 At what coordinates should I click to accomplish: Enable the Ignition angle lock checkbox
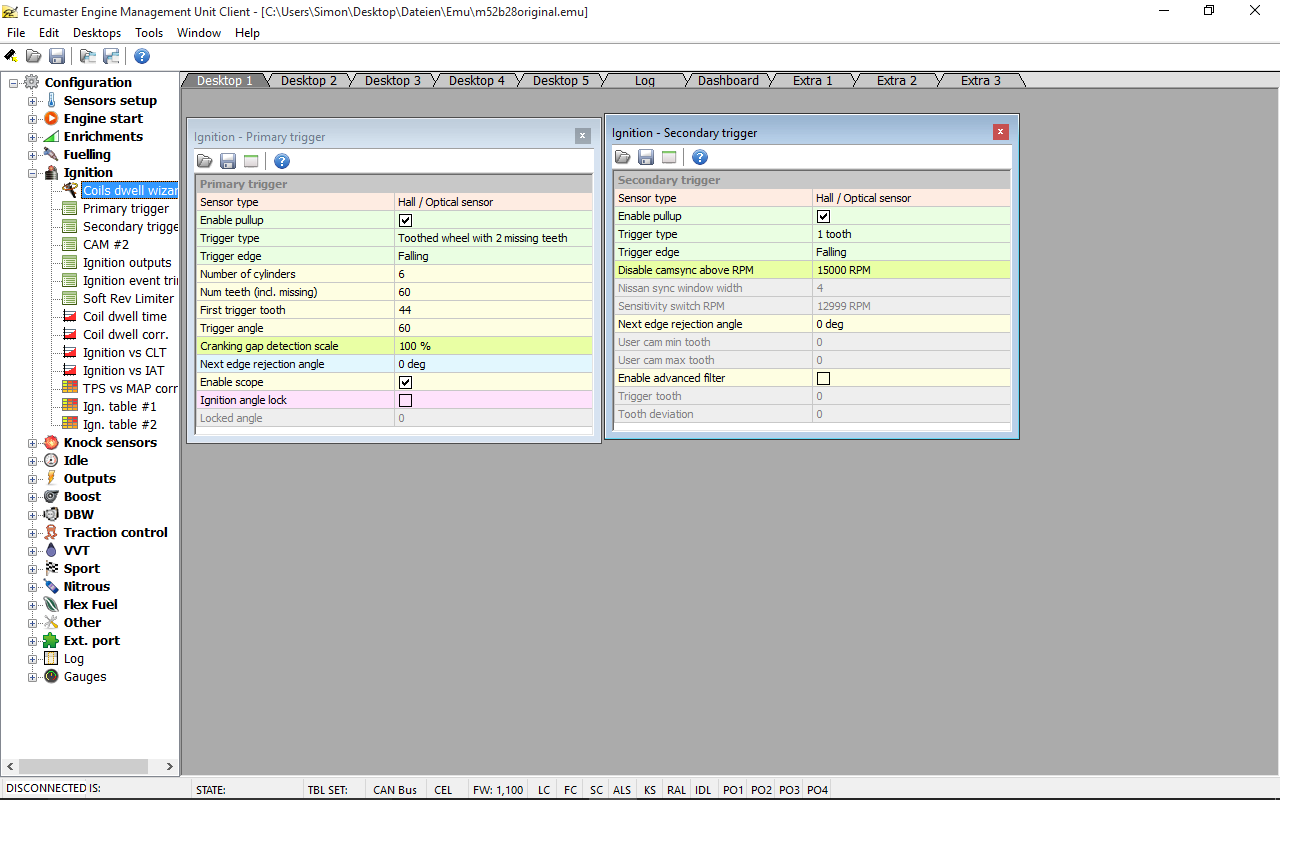point(405,400)
